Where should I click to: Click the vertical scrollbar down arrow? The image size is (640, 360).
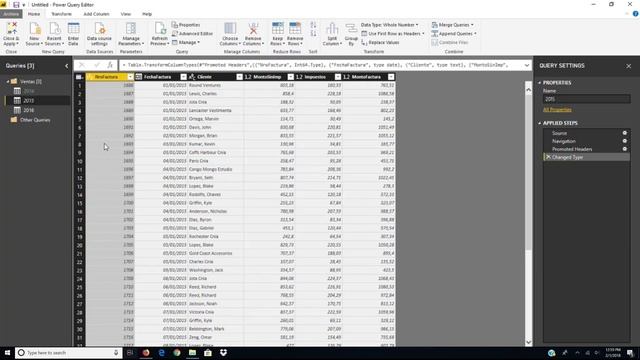pos(529,342)
